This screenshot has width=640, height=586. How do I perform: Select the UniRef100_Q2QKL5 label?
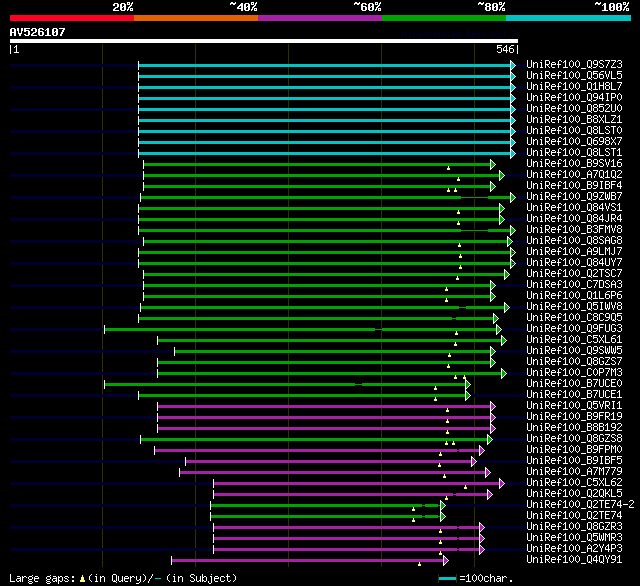[x=574, y=494]
